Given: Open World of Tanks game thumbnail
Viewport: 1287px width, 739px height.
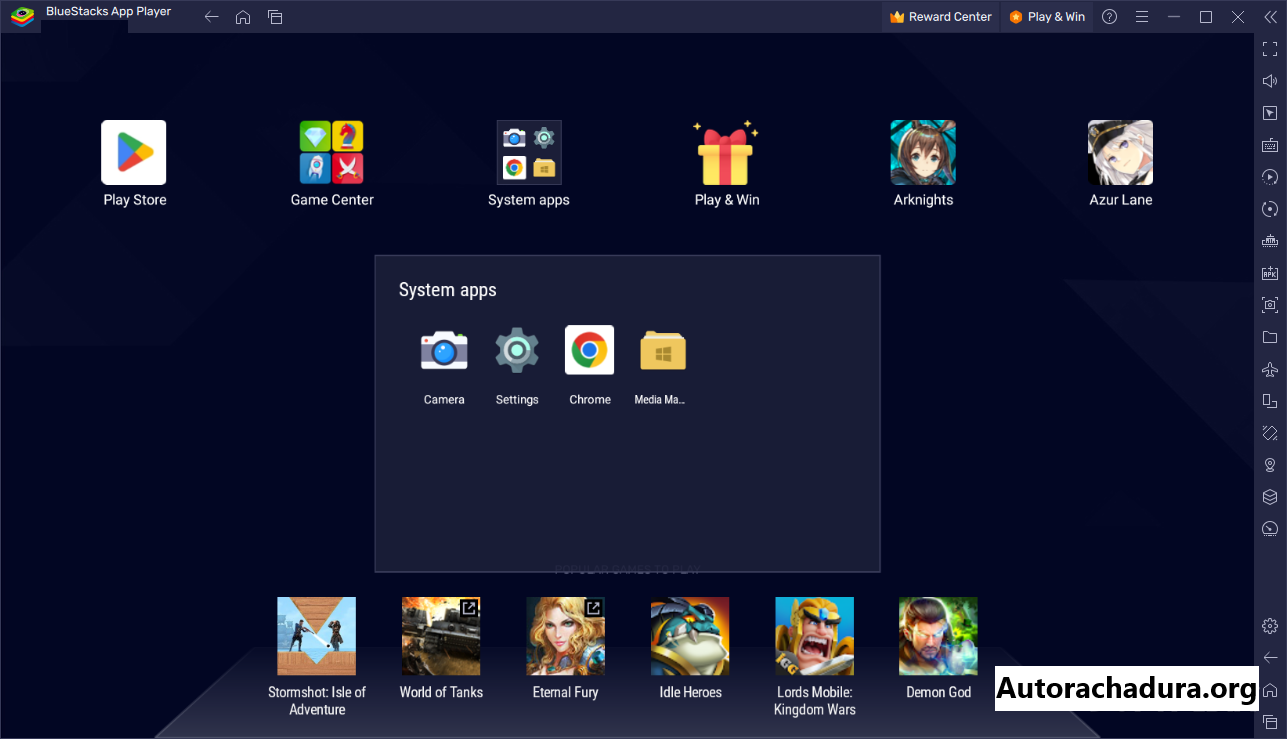Looking at the screenshot, I should (x=441, y=636).
